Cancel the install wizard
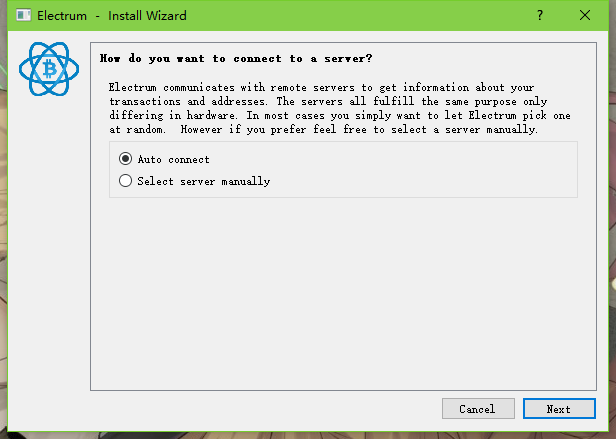Screen dimensions: 616x439 point(478,409)
